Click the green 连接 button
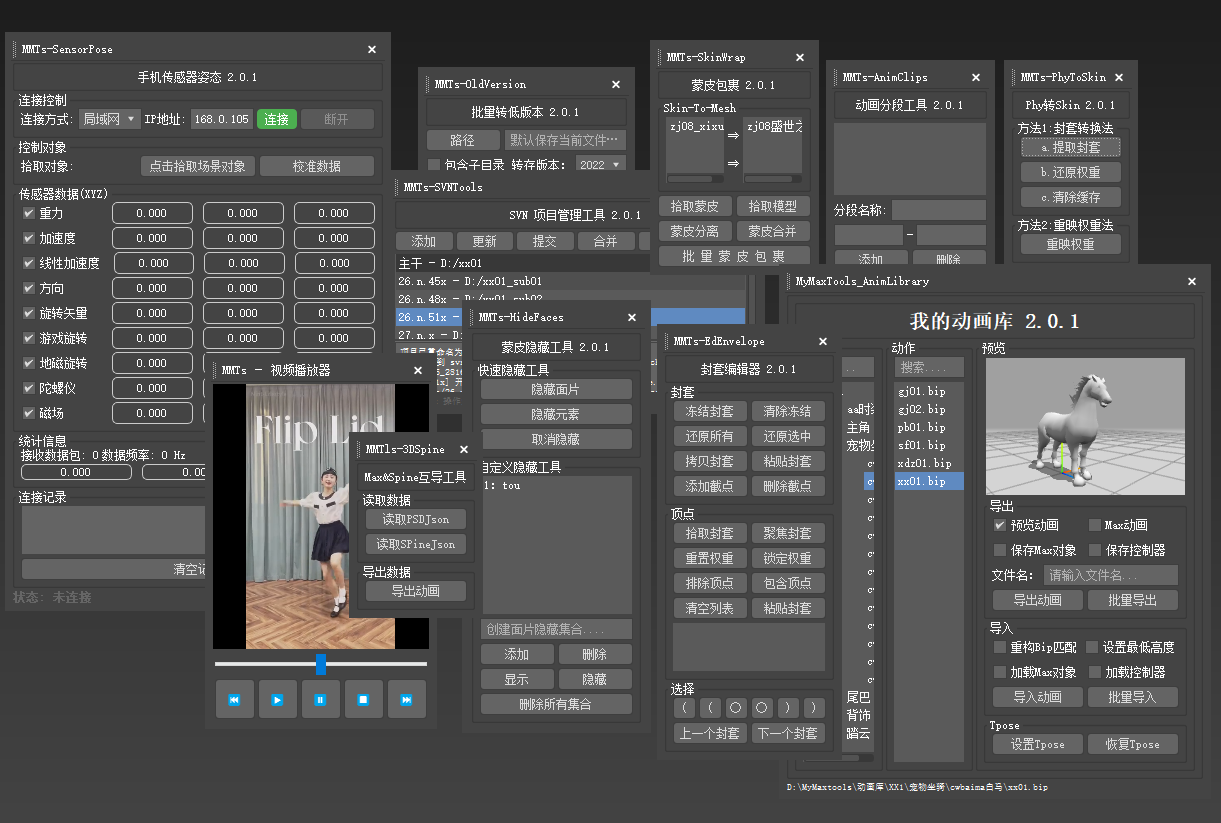The height and width of the screenshot is (823, 1221). [x=277, y=120]
